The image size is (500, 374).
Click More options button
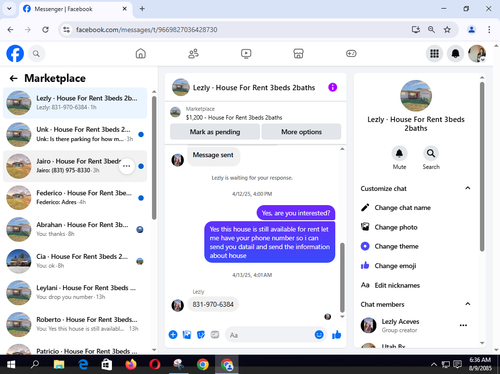click(301, 132)
